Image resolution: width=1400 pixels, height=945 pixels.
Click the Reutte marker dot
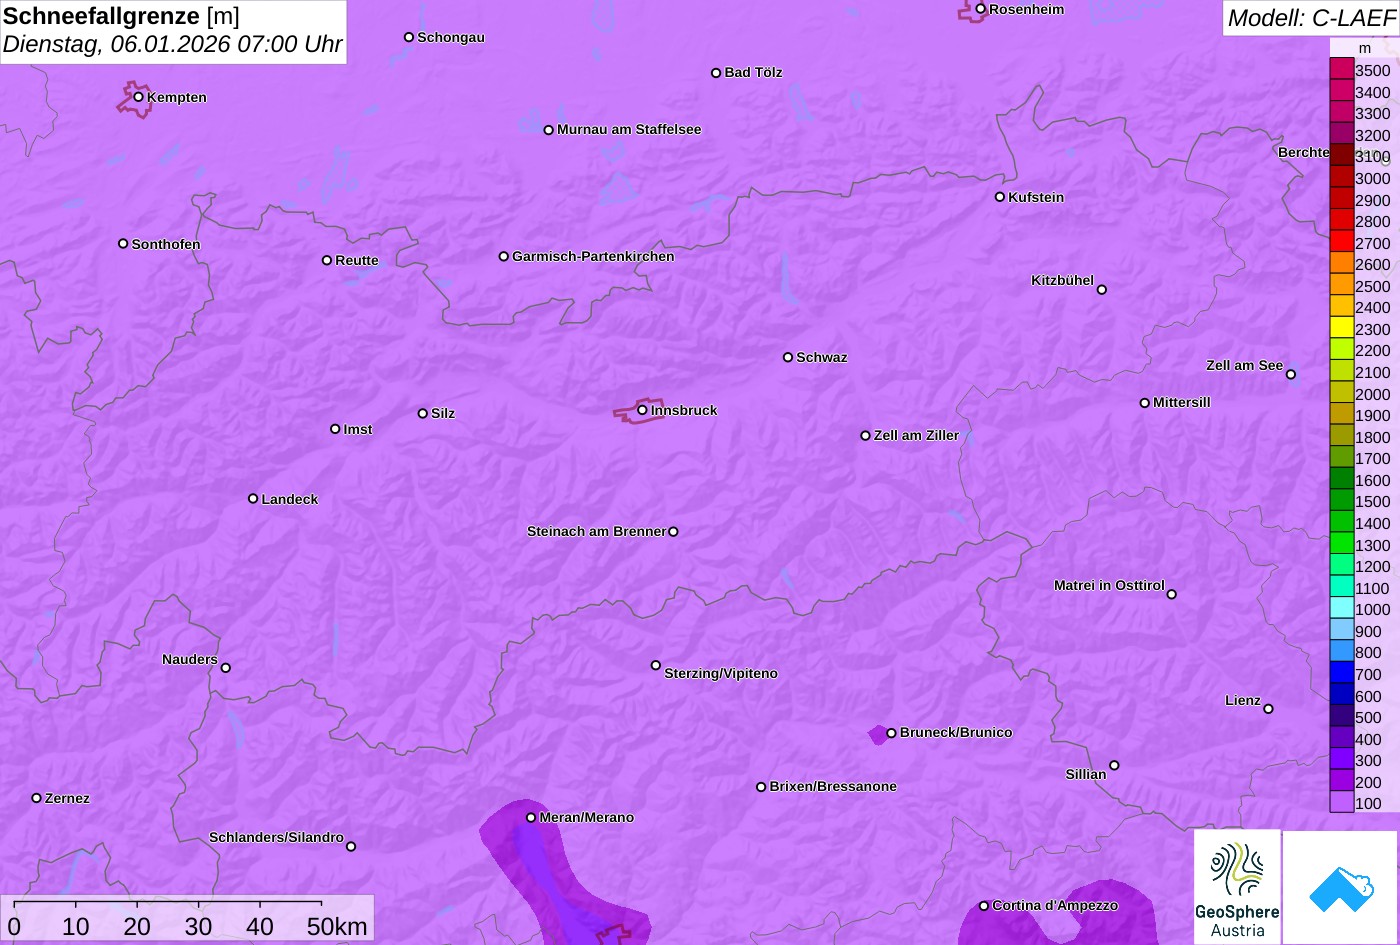[327, 260]
